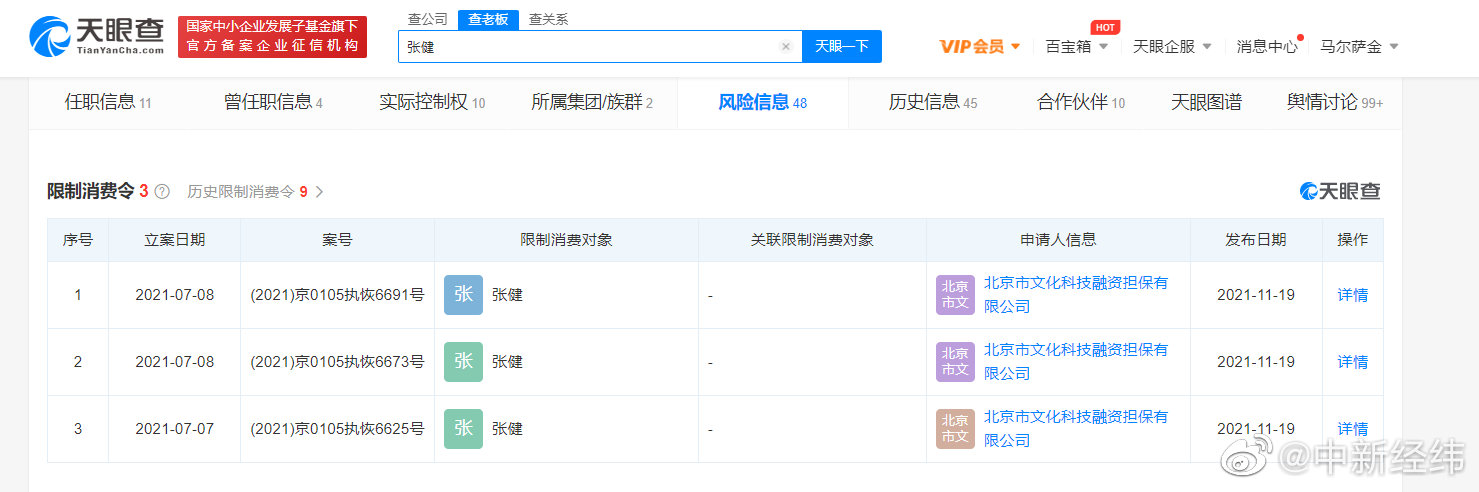Screen dimensions: 1479x492
Task: Open the 历史信息 tab
Action: click(x=933, y=102)
